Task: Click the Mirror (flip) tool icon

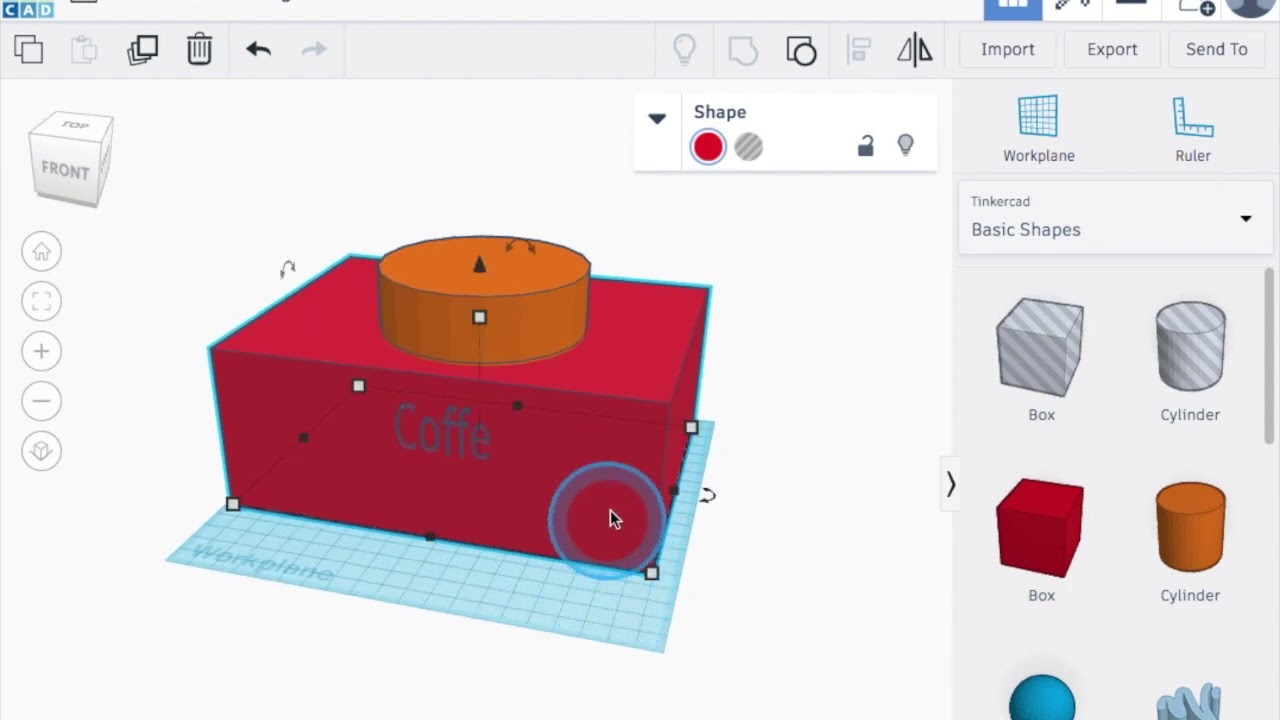Action: [x=914, y=50]
